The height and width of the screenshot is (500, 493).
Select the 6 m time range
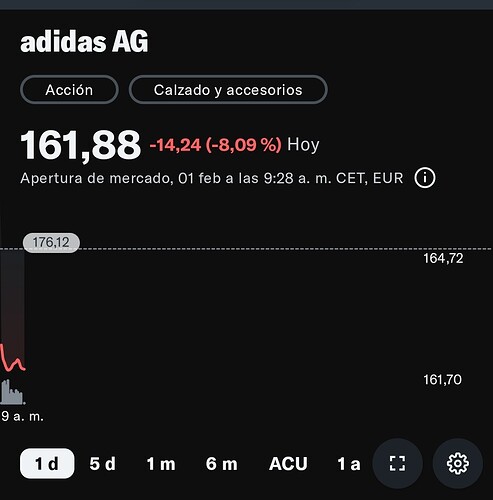(x=221, y=464)
